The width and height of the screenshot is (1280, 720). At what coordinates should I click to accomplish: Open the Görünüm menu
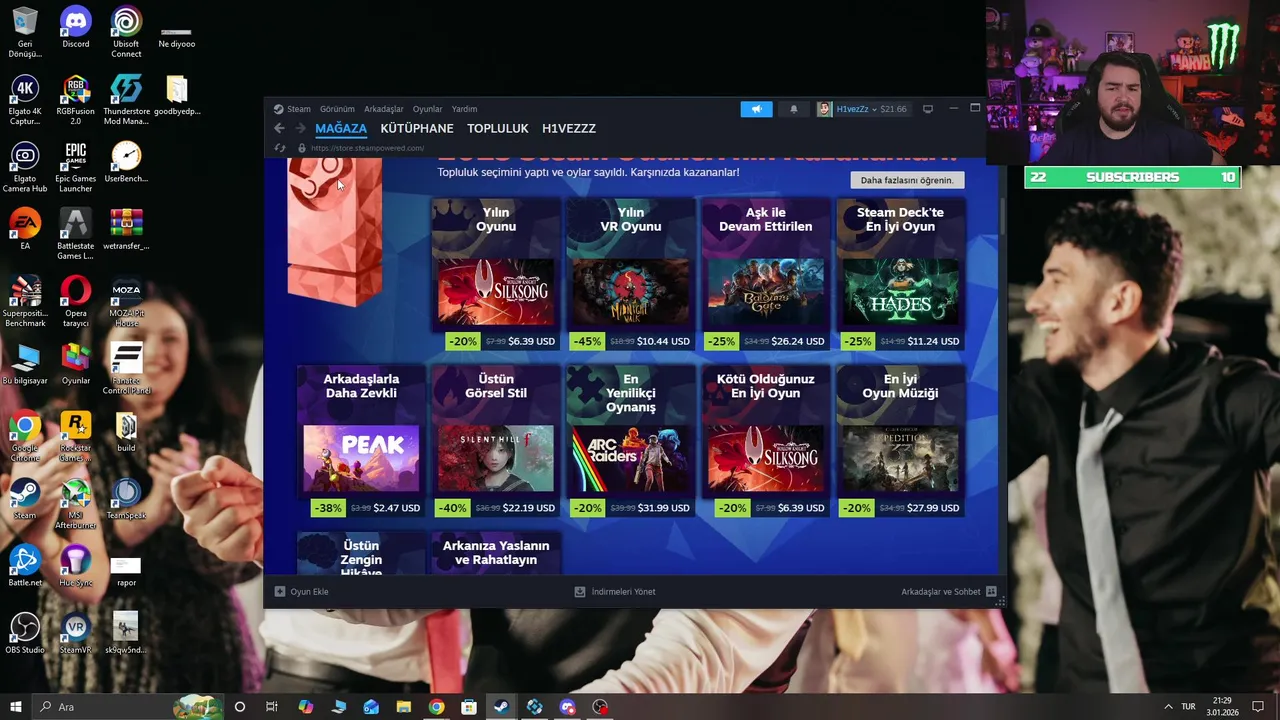[337, 109]
